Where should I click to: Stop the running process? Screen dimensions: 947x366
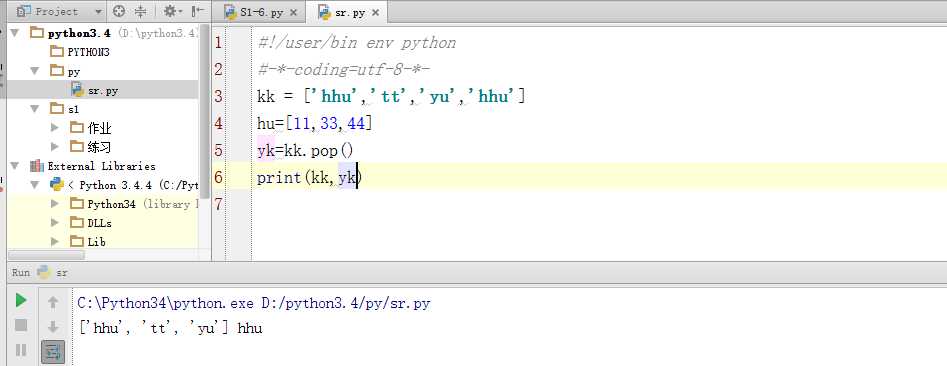pyautogui.click(x=21, y=325)
